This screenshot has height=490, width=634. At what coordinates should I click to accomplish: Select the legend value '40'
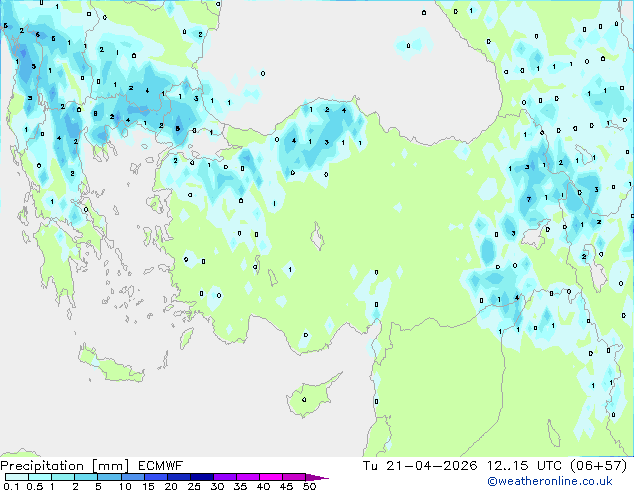(263, 486)
